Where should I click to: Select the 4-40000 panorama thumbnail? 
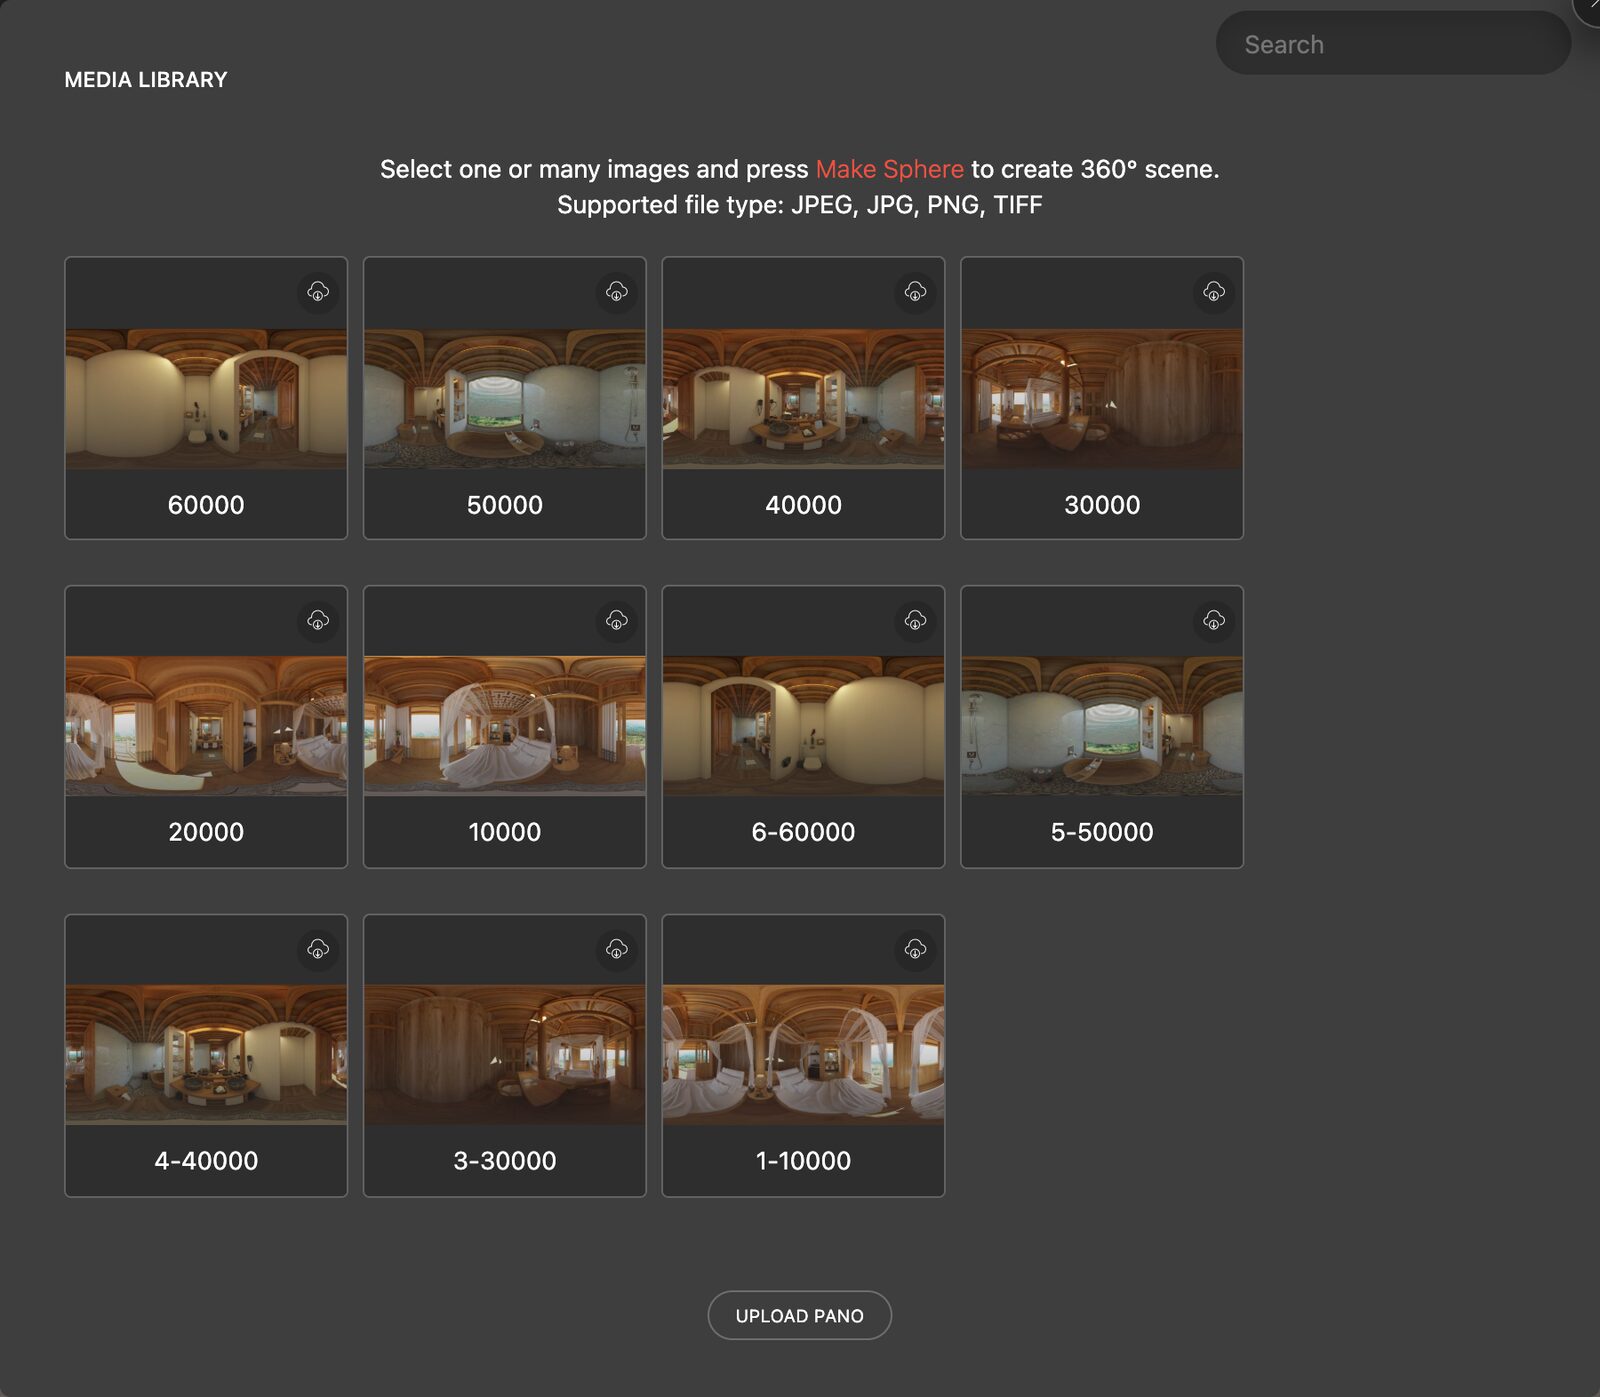(206, 1055)
